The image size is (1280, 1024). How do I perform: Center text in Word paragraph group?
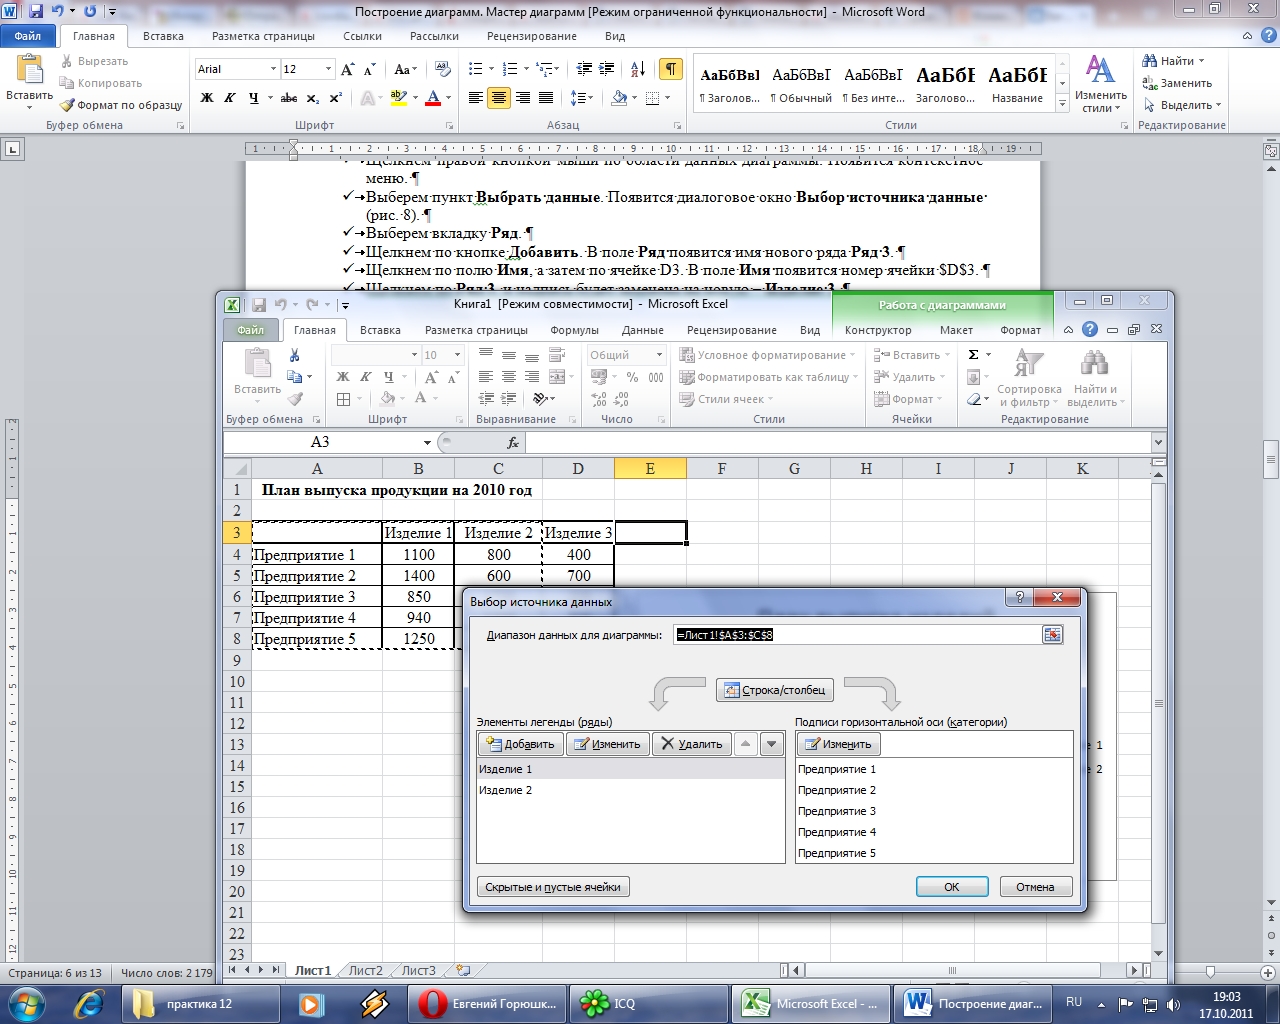[x=499, y=98]
